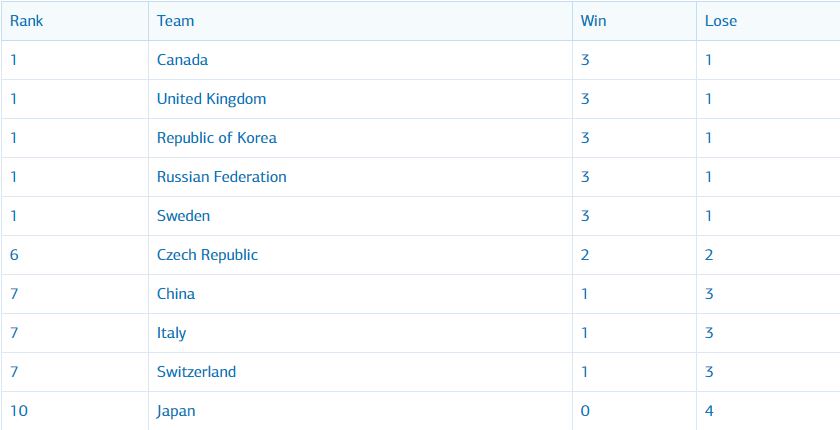Click Japan's win count of 0
840x430 pixels.
[585, 411]
